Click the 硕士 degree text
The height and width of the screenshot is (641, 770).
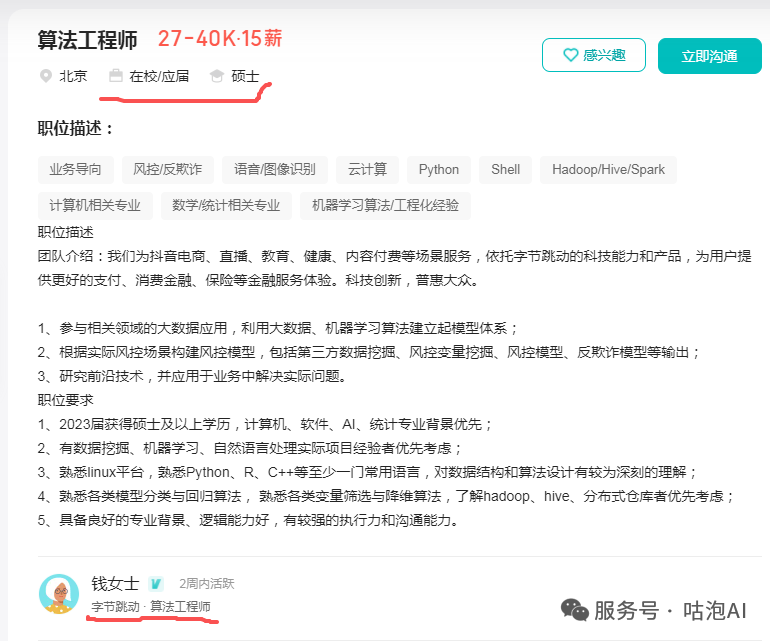pos(245,76)
